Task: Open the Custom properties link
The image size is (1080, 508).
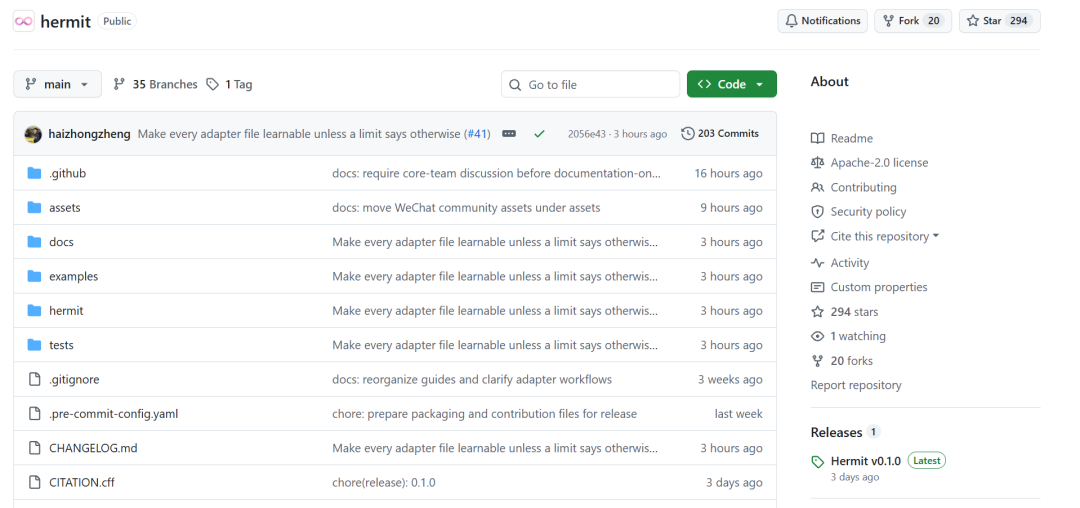Action: [869, 287]
